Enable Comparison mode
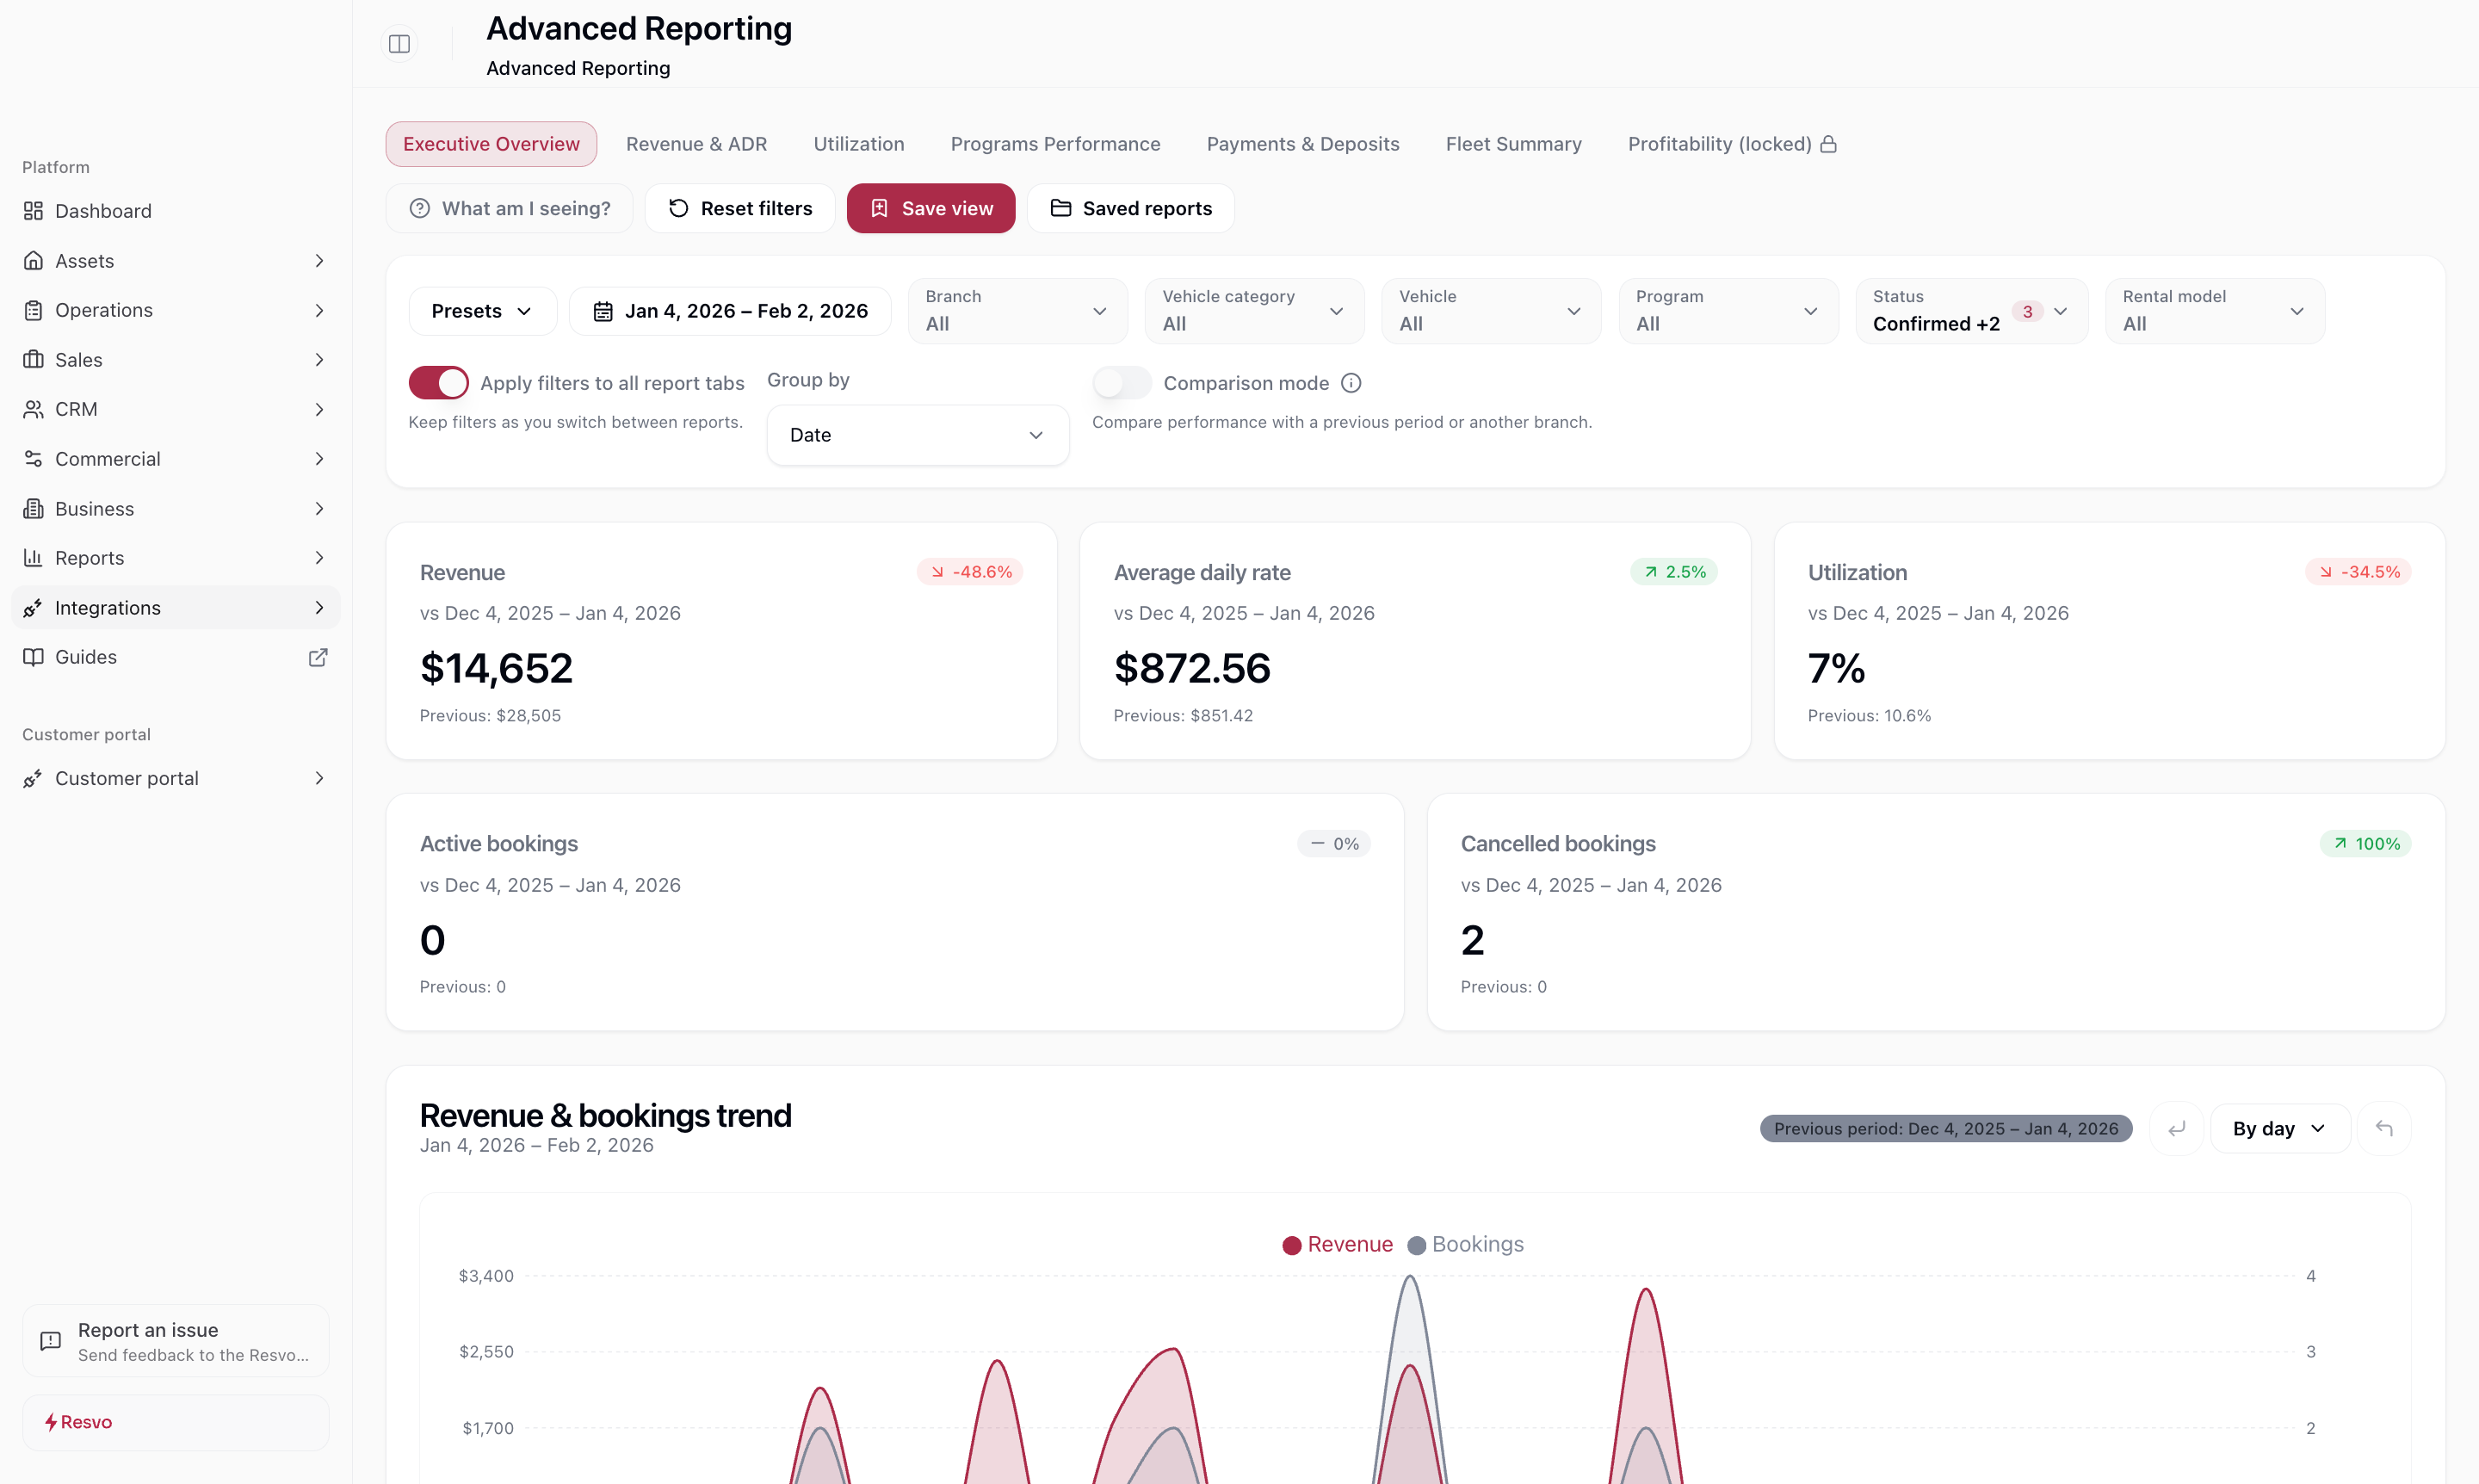 pyautogui.click(x=1120, y=382)
